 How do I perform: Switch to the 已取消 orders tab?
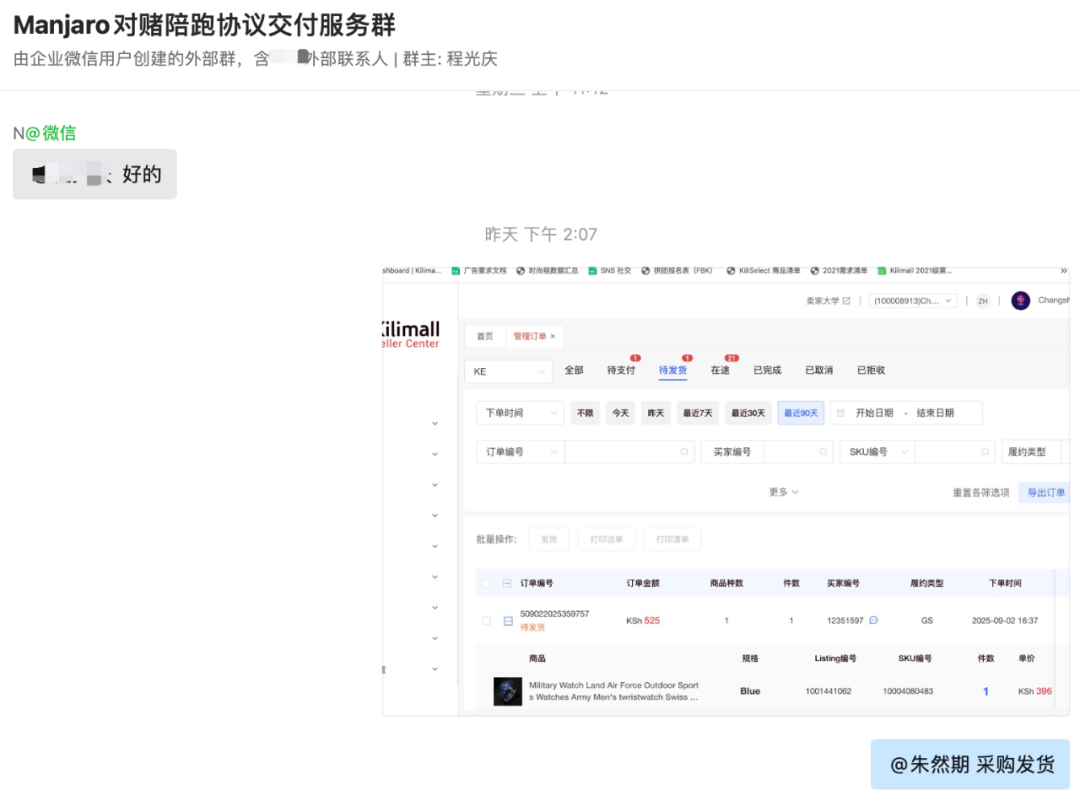[x=819, y=370]
